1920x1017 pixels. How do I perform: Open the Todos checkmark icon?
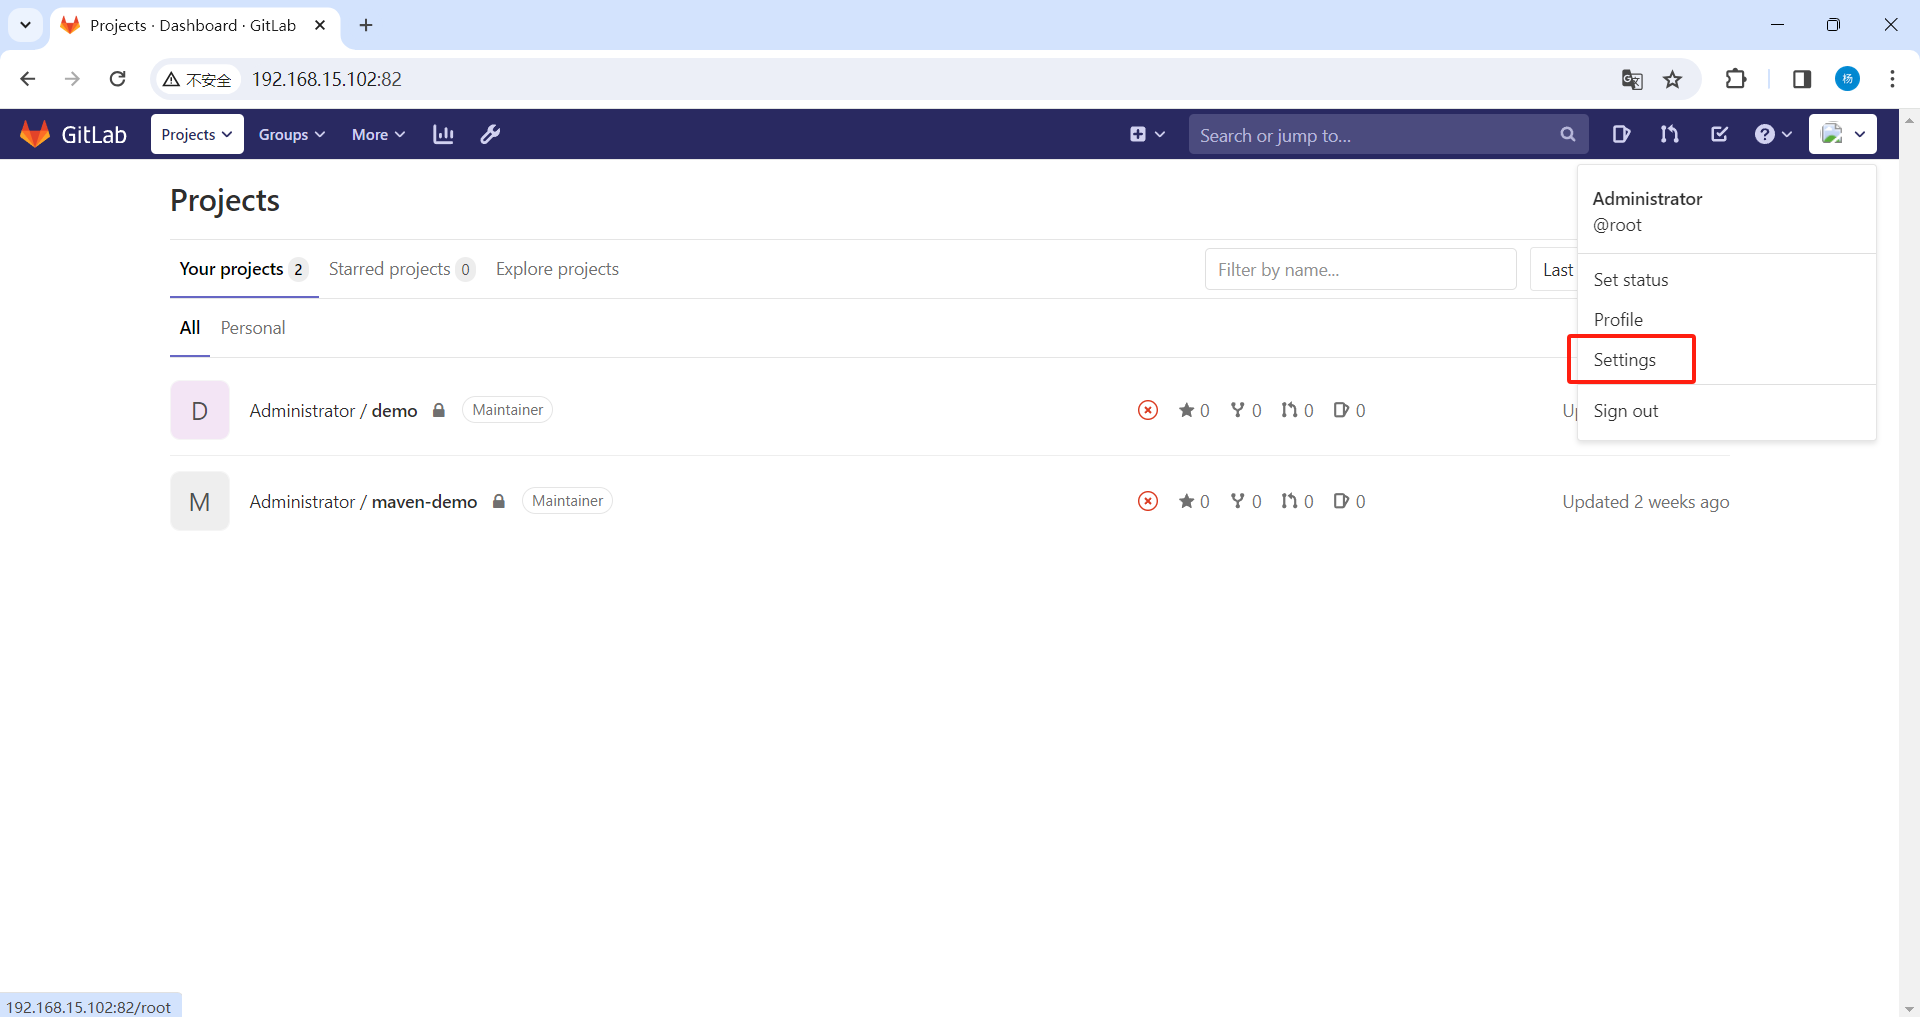point(1719,134)
